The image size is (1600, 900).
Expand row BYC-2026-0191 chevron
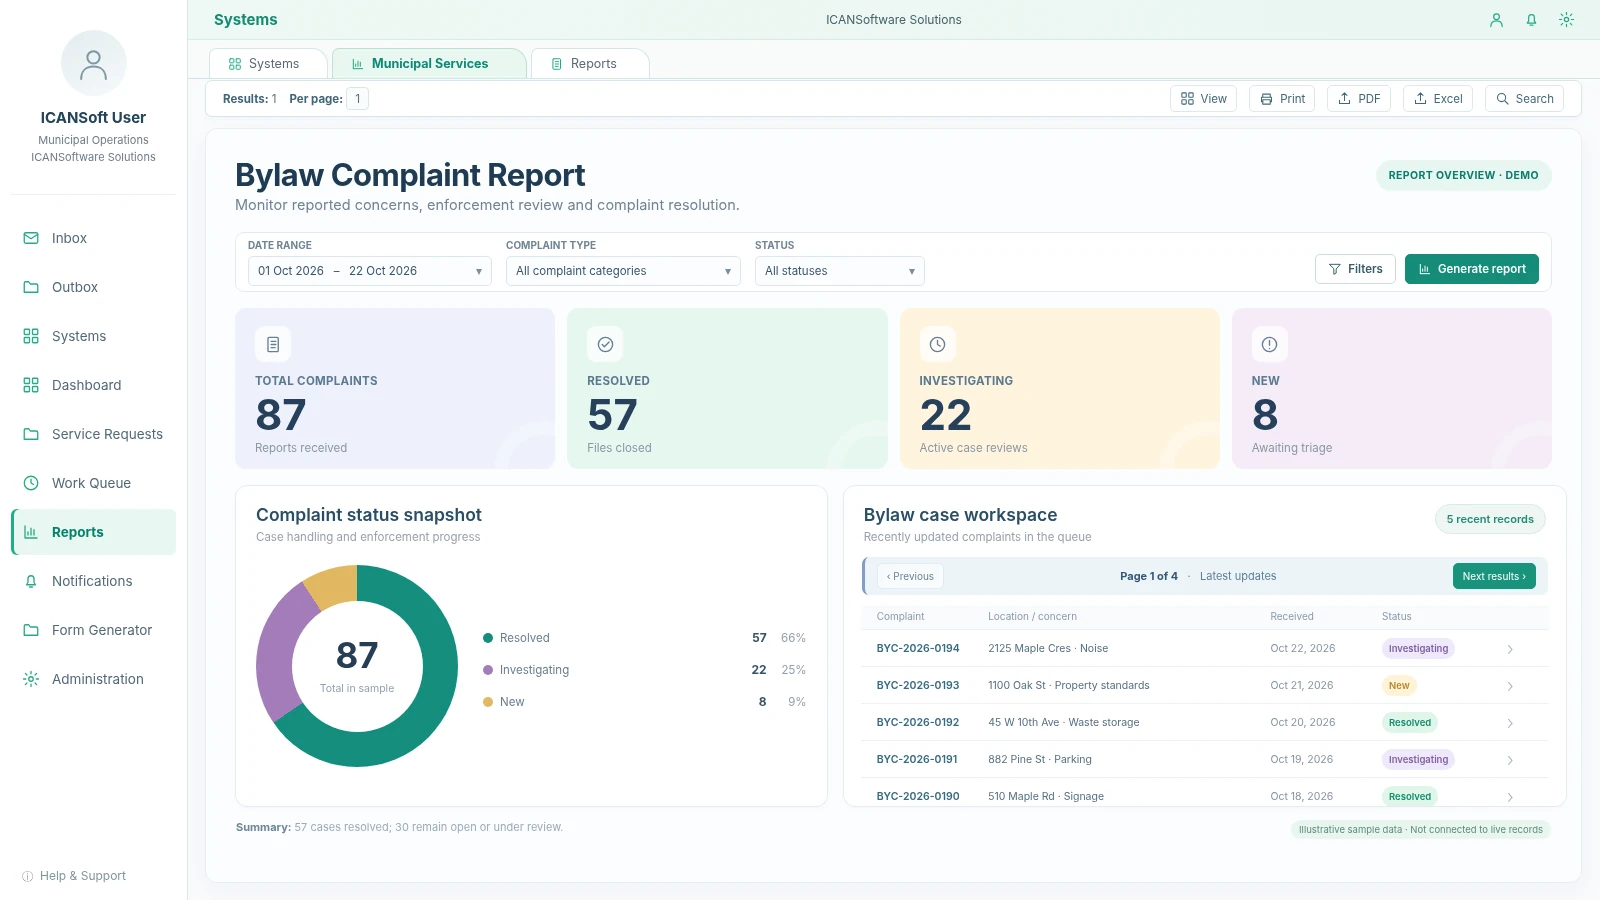(1510, 760)
